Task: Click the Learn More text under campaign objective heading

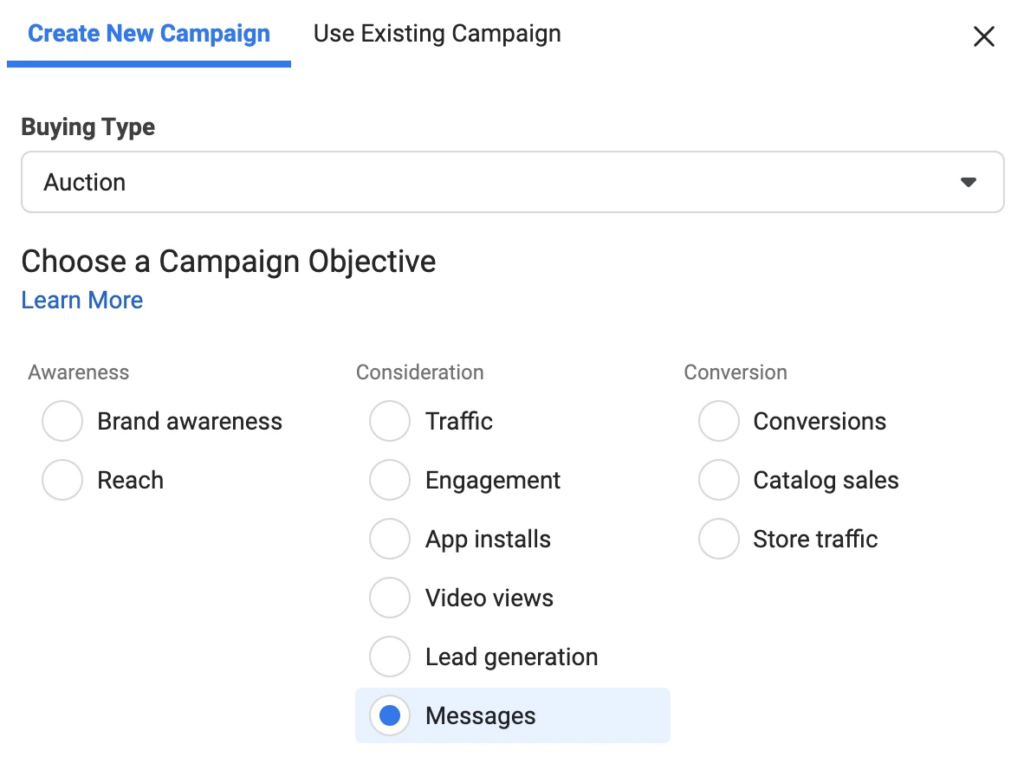Action: pyautogui.click(x=81, y=299)
